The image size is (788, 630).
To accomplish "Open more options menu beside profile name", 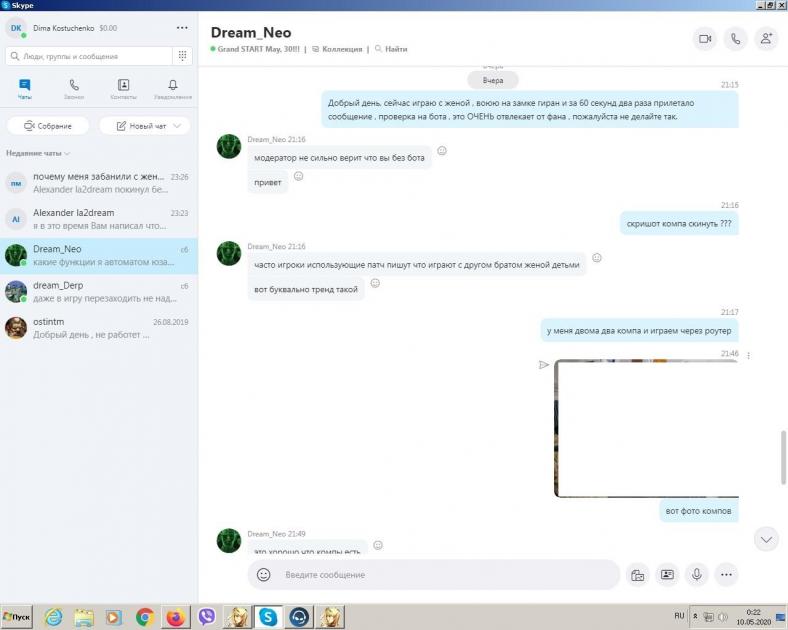I will pos(181,28).
